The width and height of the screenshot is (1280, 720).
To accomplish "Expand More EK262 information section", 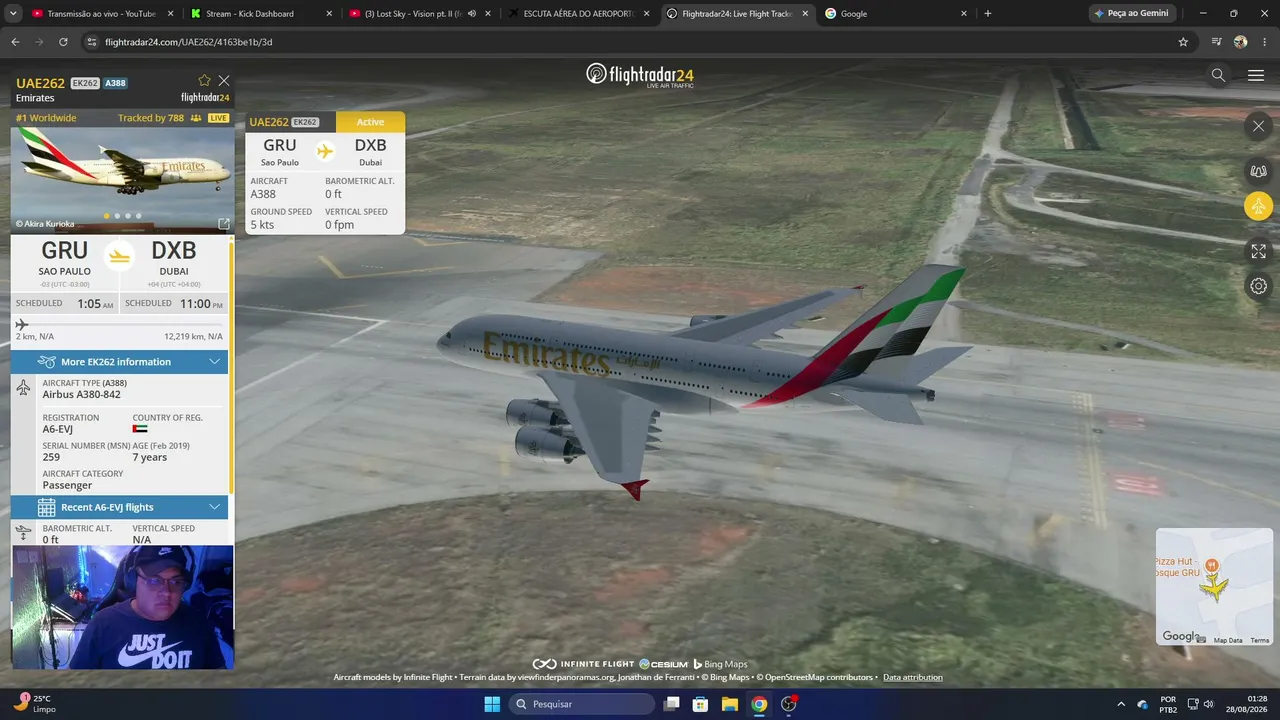I will (119, 362).
